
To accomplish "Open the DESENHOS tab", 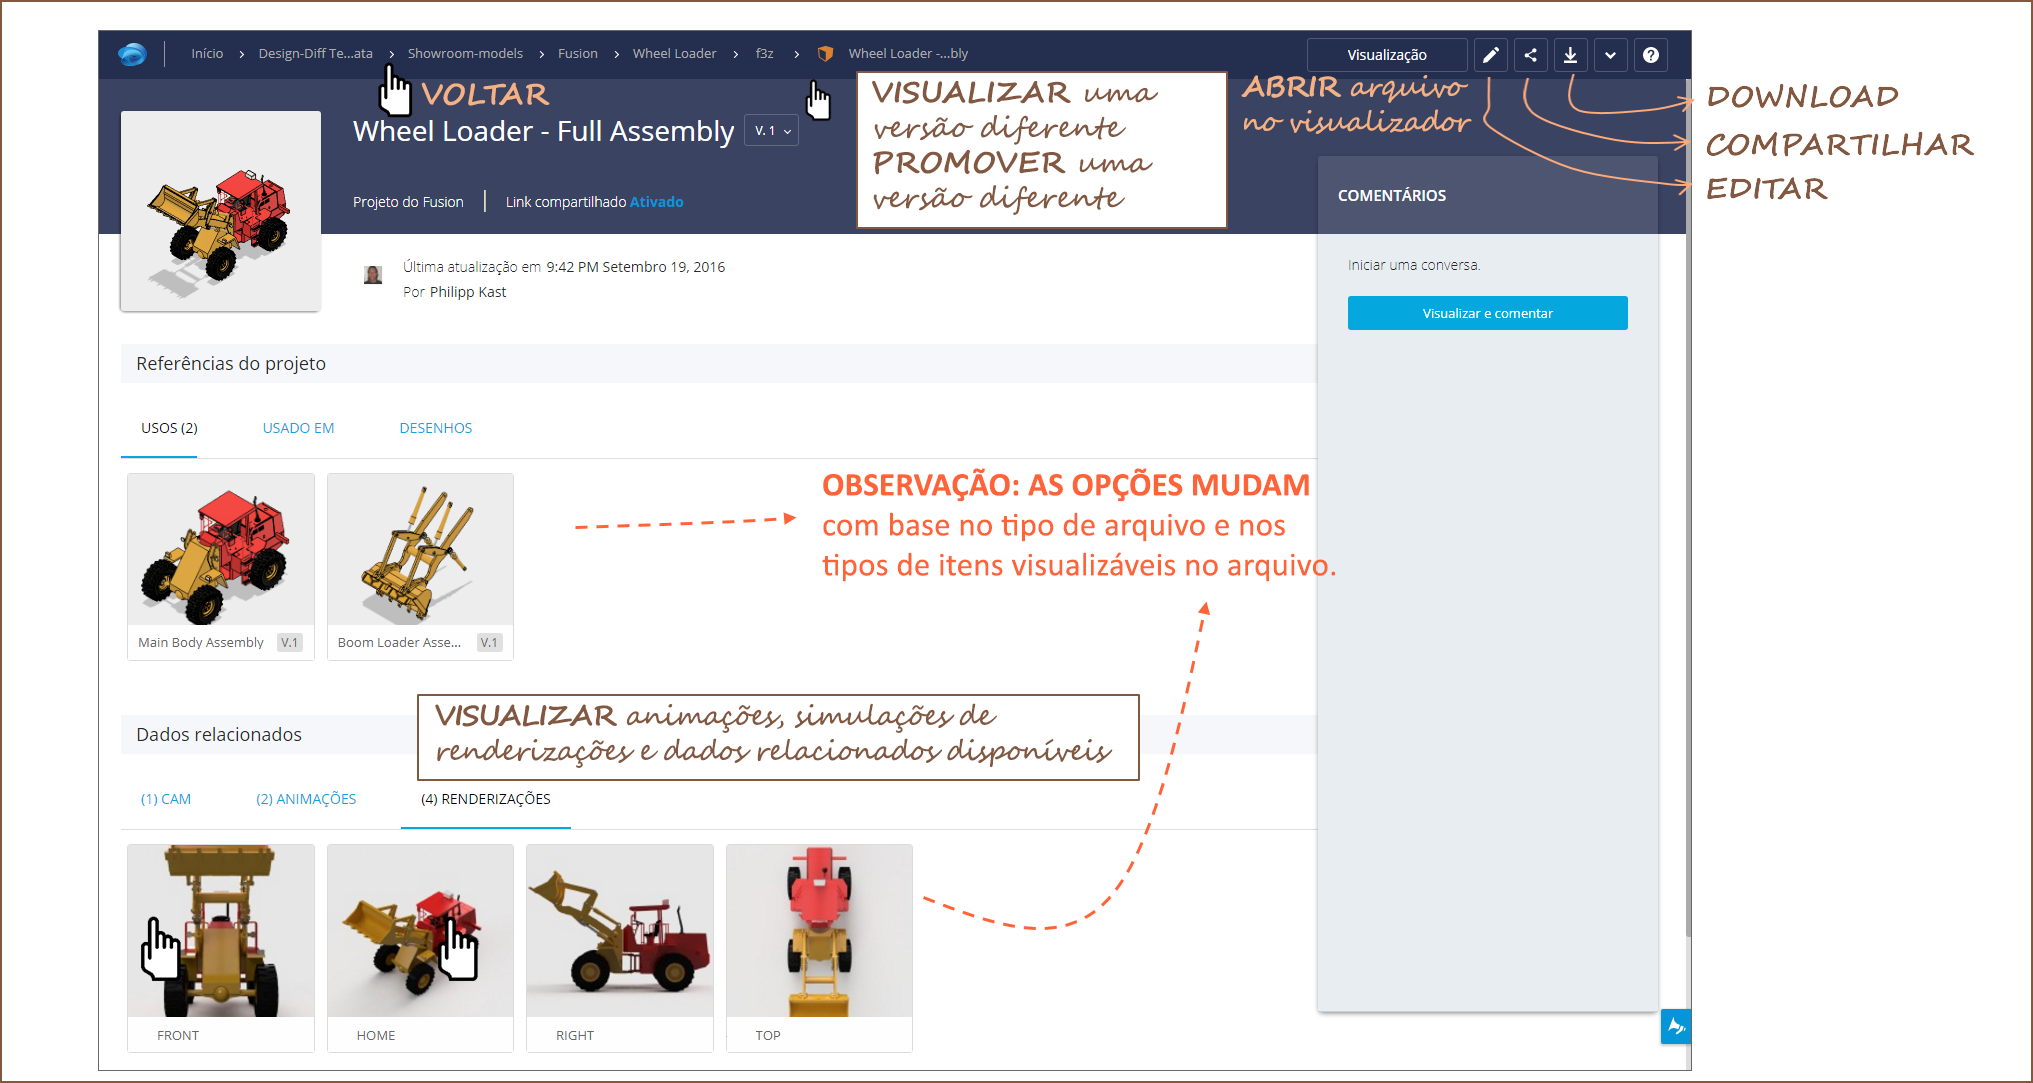I will pos(435,428).
